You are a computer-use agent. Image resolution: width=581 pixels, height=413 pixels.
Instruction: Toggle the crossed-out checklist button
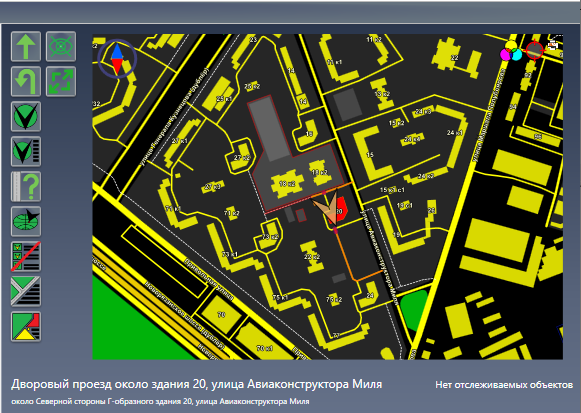(26, 256)
